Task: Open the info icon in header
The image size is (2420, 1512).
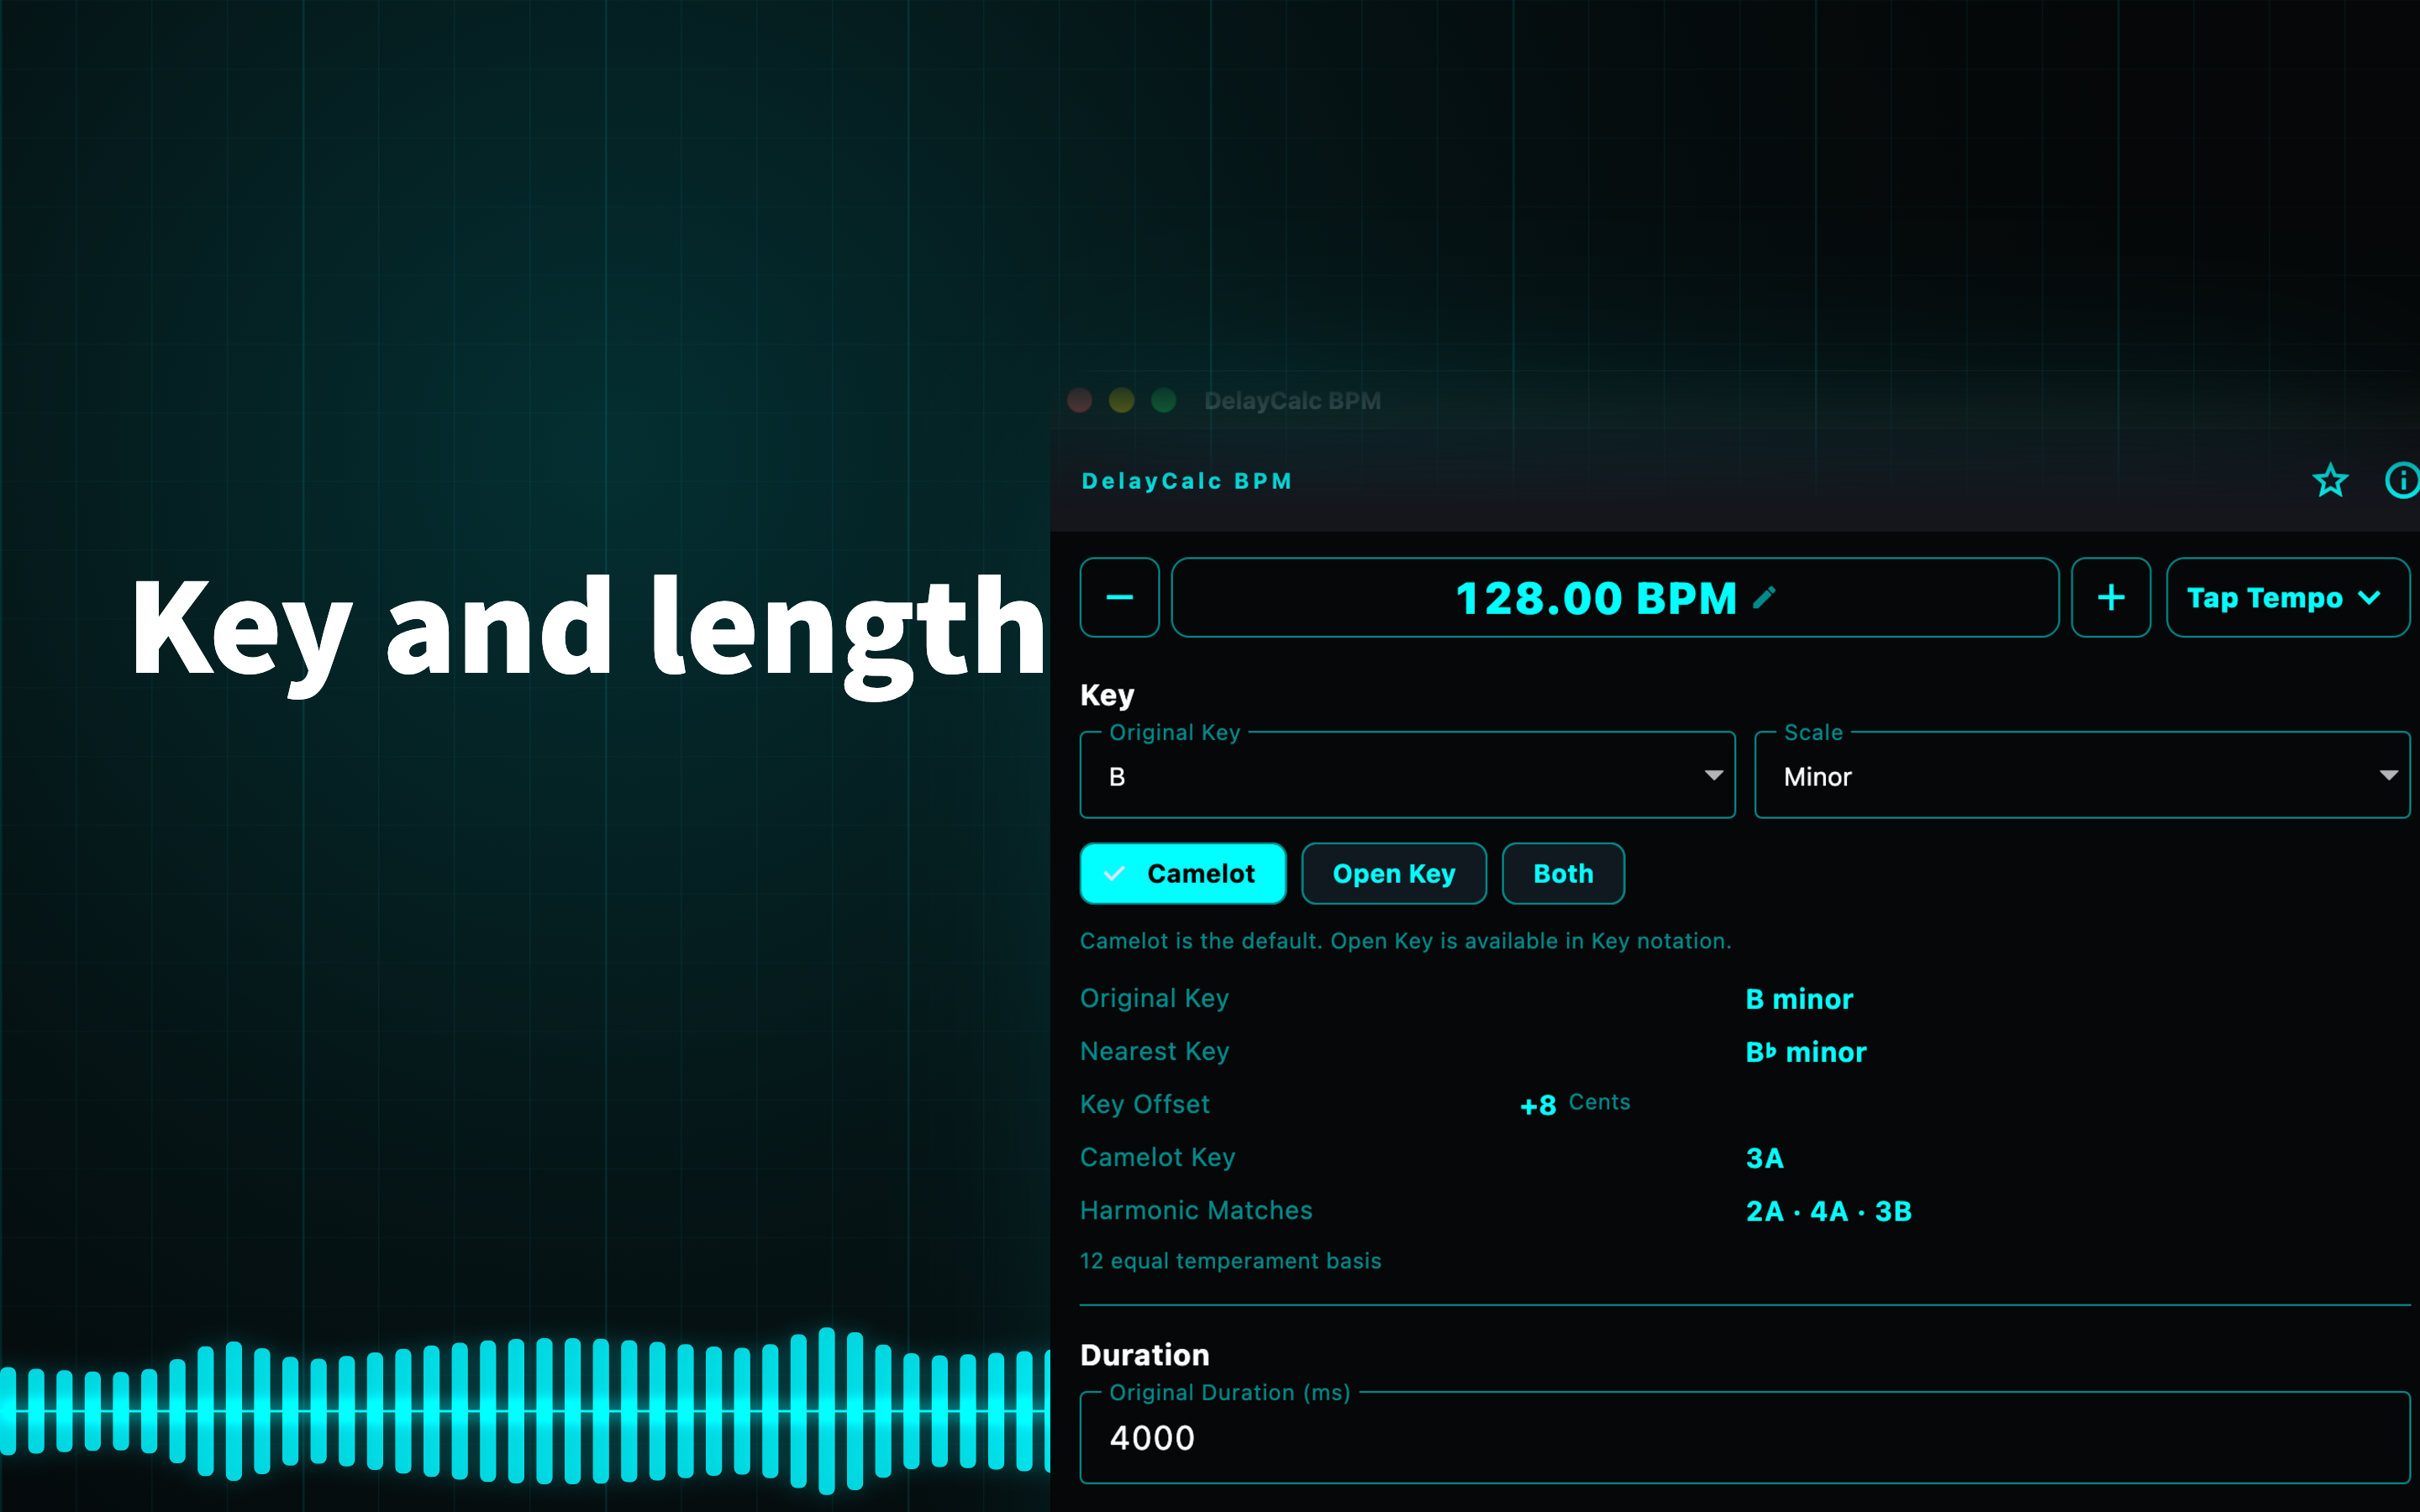Action: point(2402,481)
